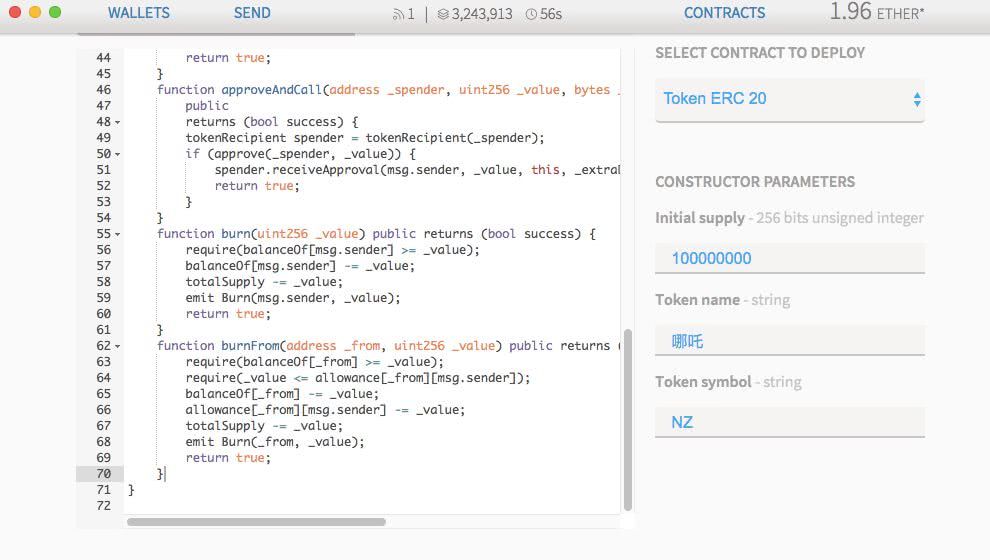Open the SEND tab
This screenshot has height=560, width=990.
252,13
